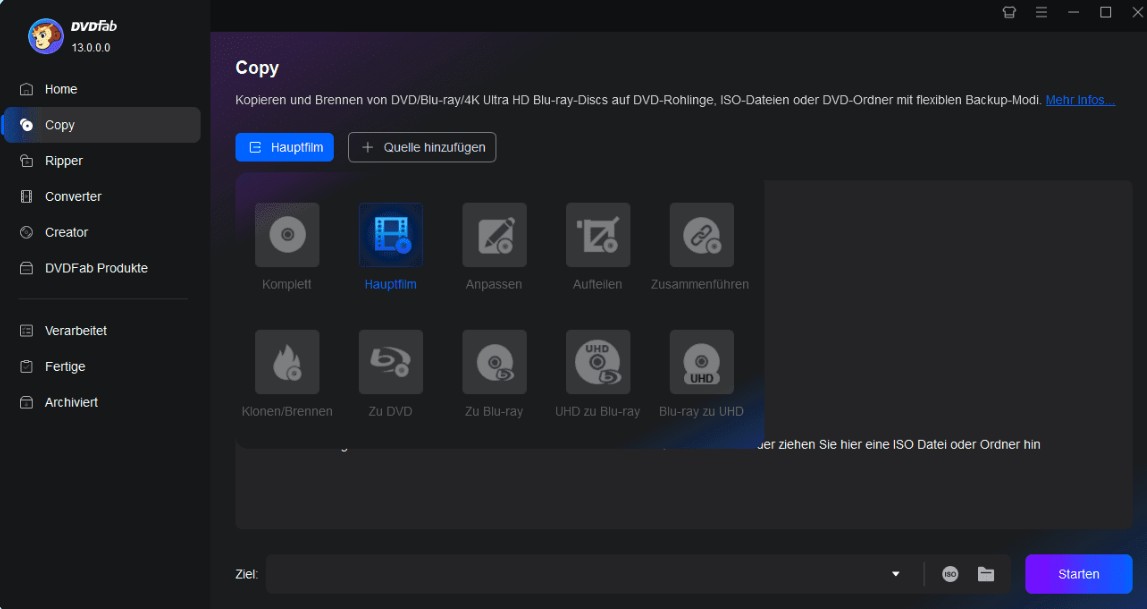Select the Anpassen copy mode
Image resolution: width=1147 pixels, height=609 pixels.
[494, 235]
